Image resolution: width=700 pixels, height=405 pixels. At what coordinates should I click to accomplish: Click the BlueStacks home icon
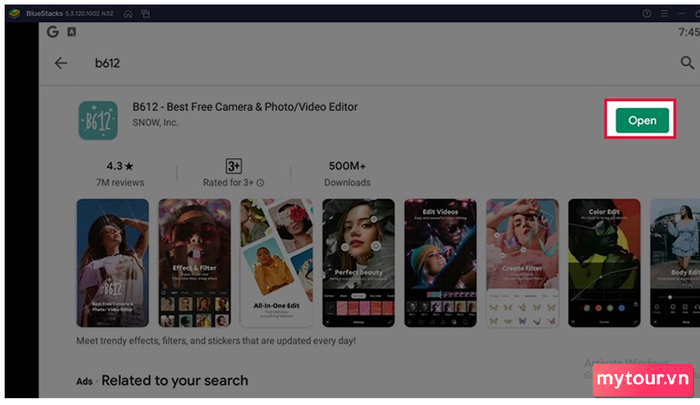click(128, 14)
